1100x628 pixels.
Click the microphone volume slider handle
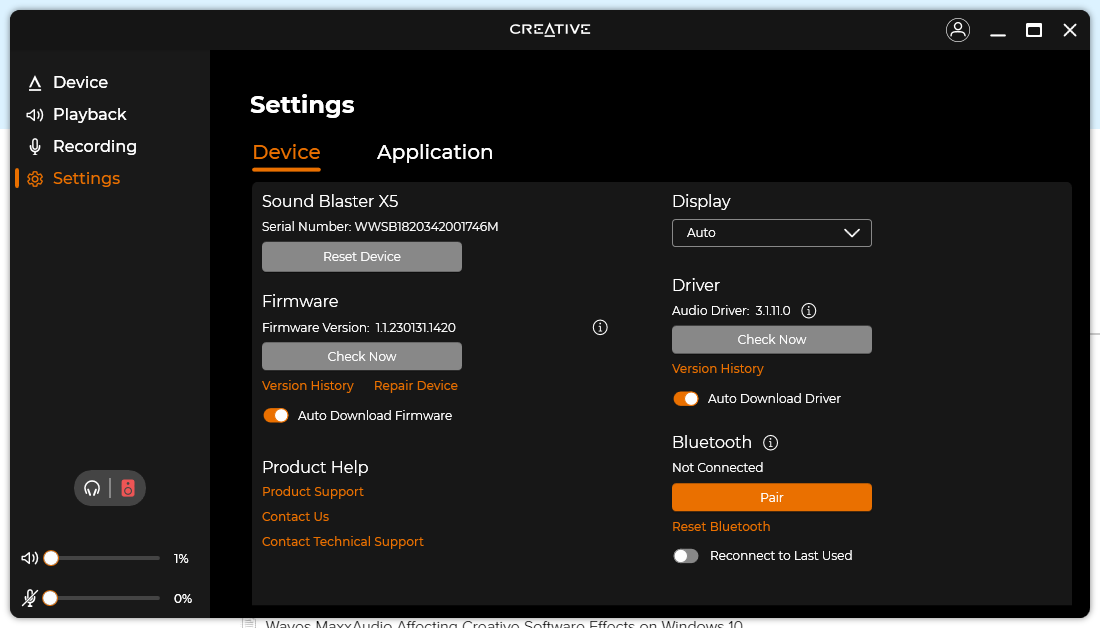[x=50, y=599]
